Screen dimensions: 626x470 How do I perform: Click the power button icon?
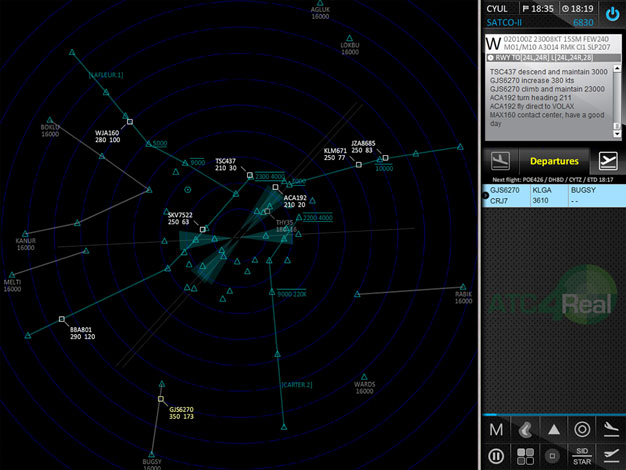611,15
